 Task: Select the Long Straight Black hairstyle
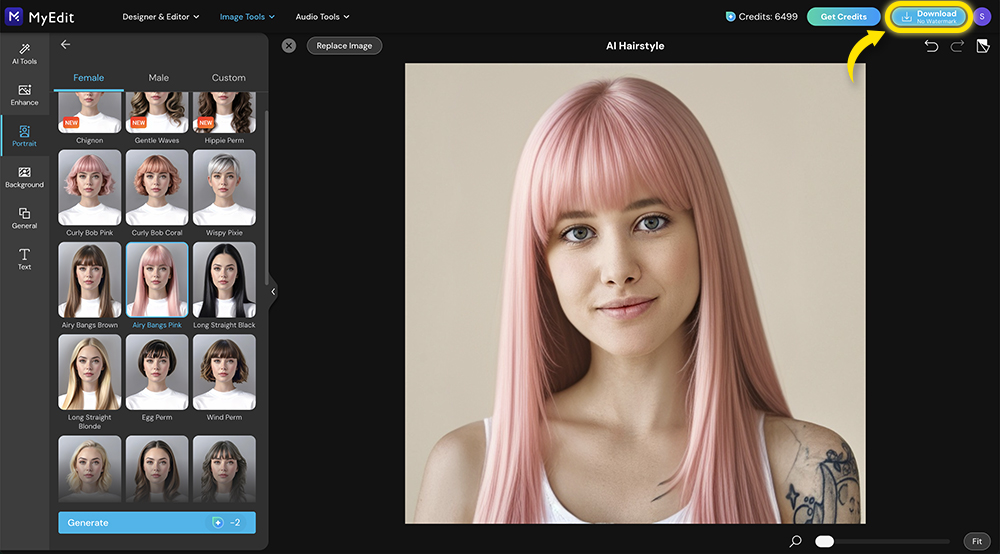pyautogui.click(x=224, y=279)
